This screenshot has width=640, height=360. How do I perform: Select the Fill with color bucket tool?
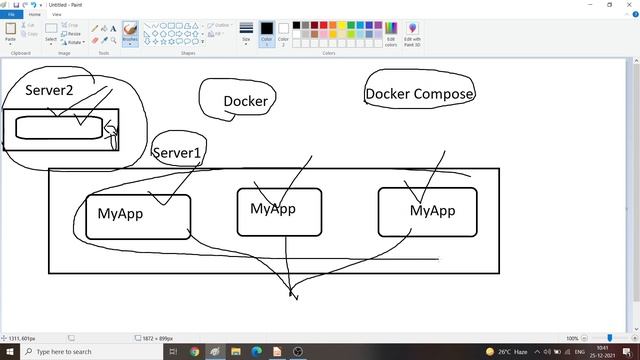pos(104,29)
